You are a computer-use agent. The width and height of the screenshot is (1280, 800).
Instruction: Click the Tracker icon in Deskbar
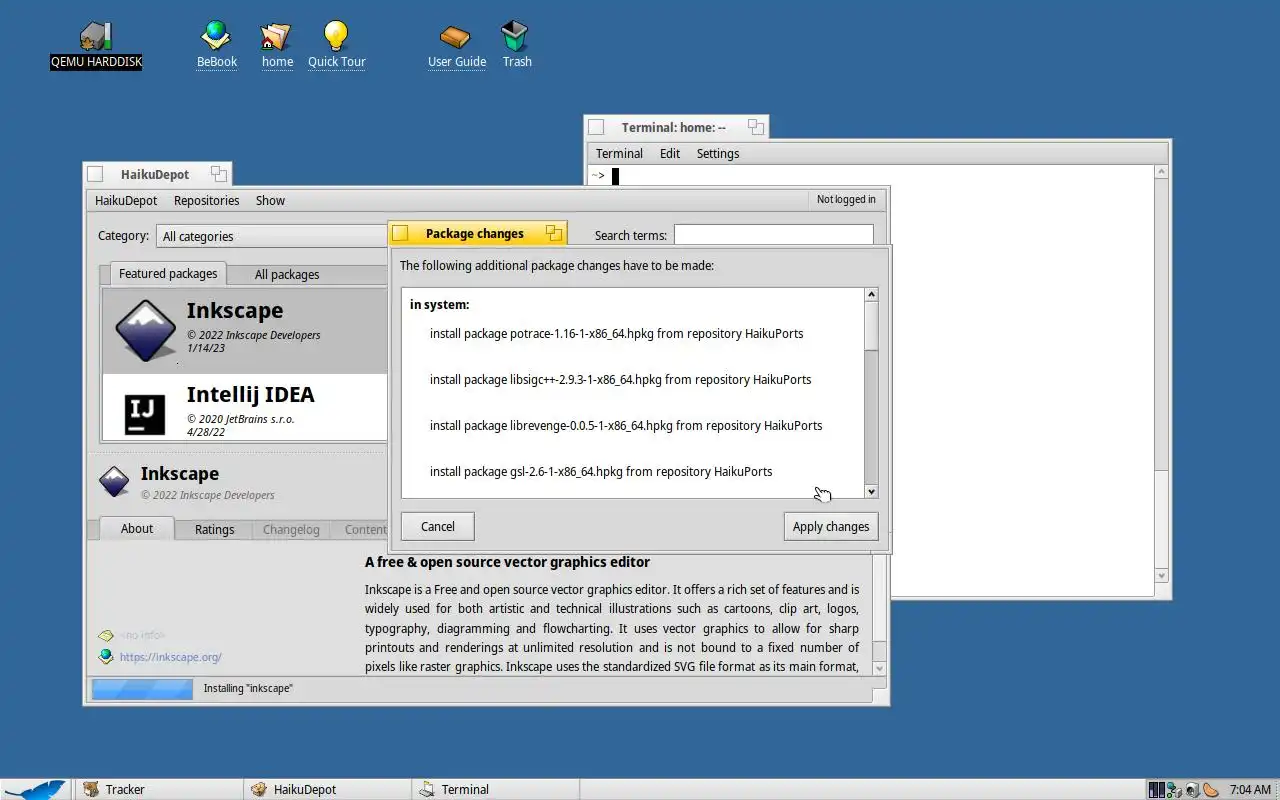point(91,789)
